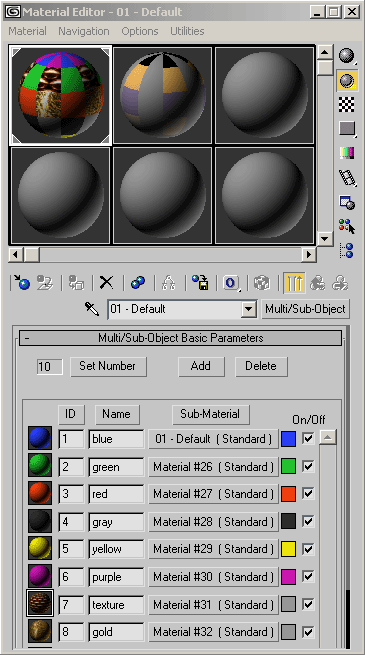Toggle the On/Off checkbox for green
Screen dimensions: 365x655
308,466
